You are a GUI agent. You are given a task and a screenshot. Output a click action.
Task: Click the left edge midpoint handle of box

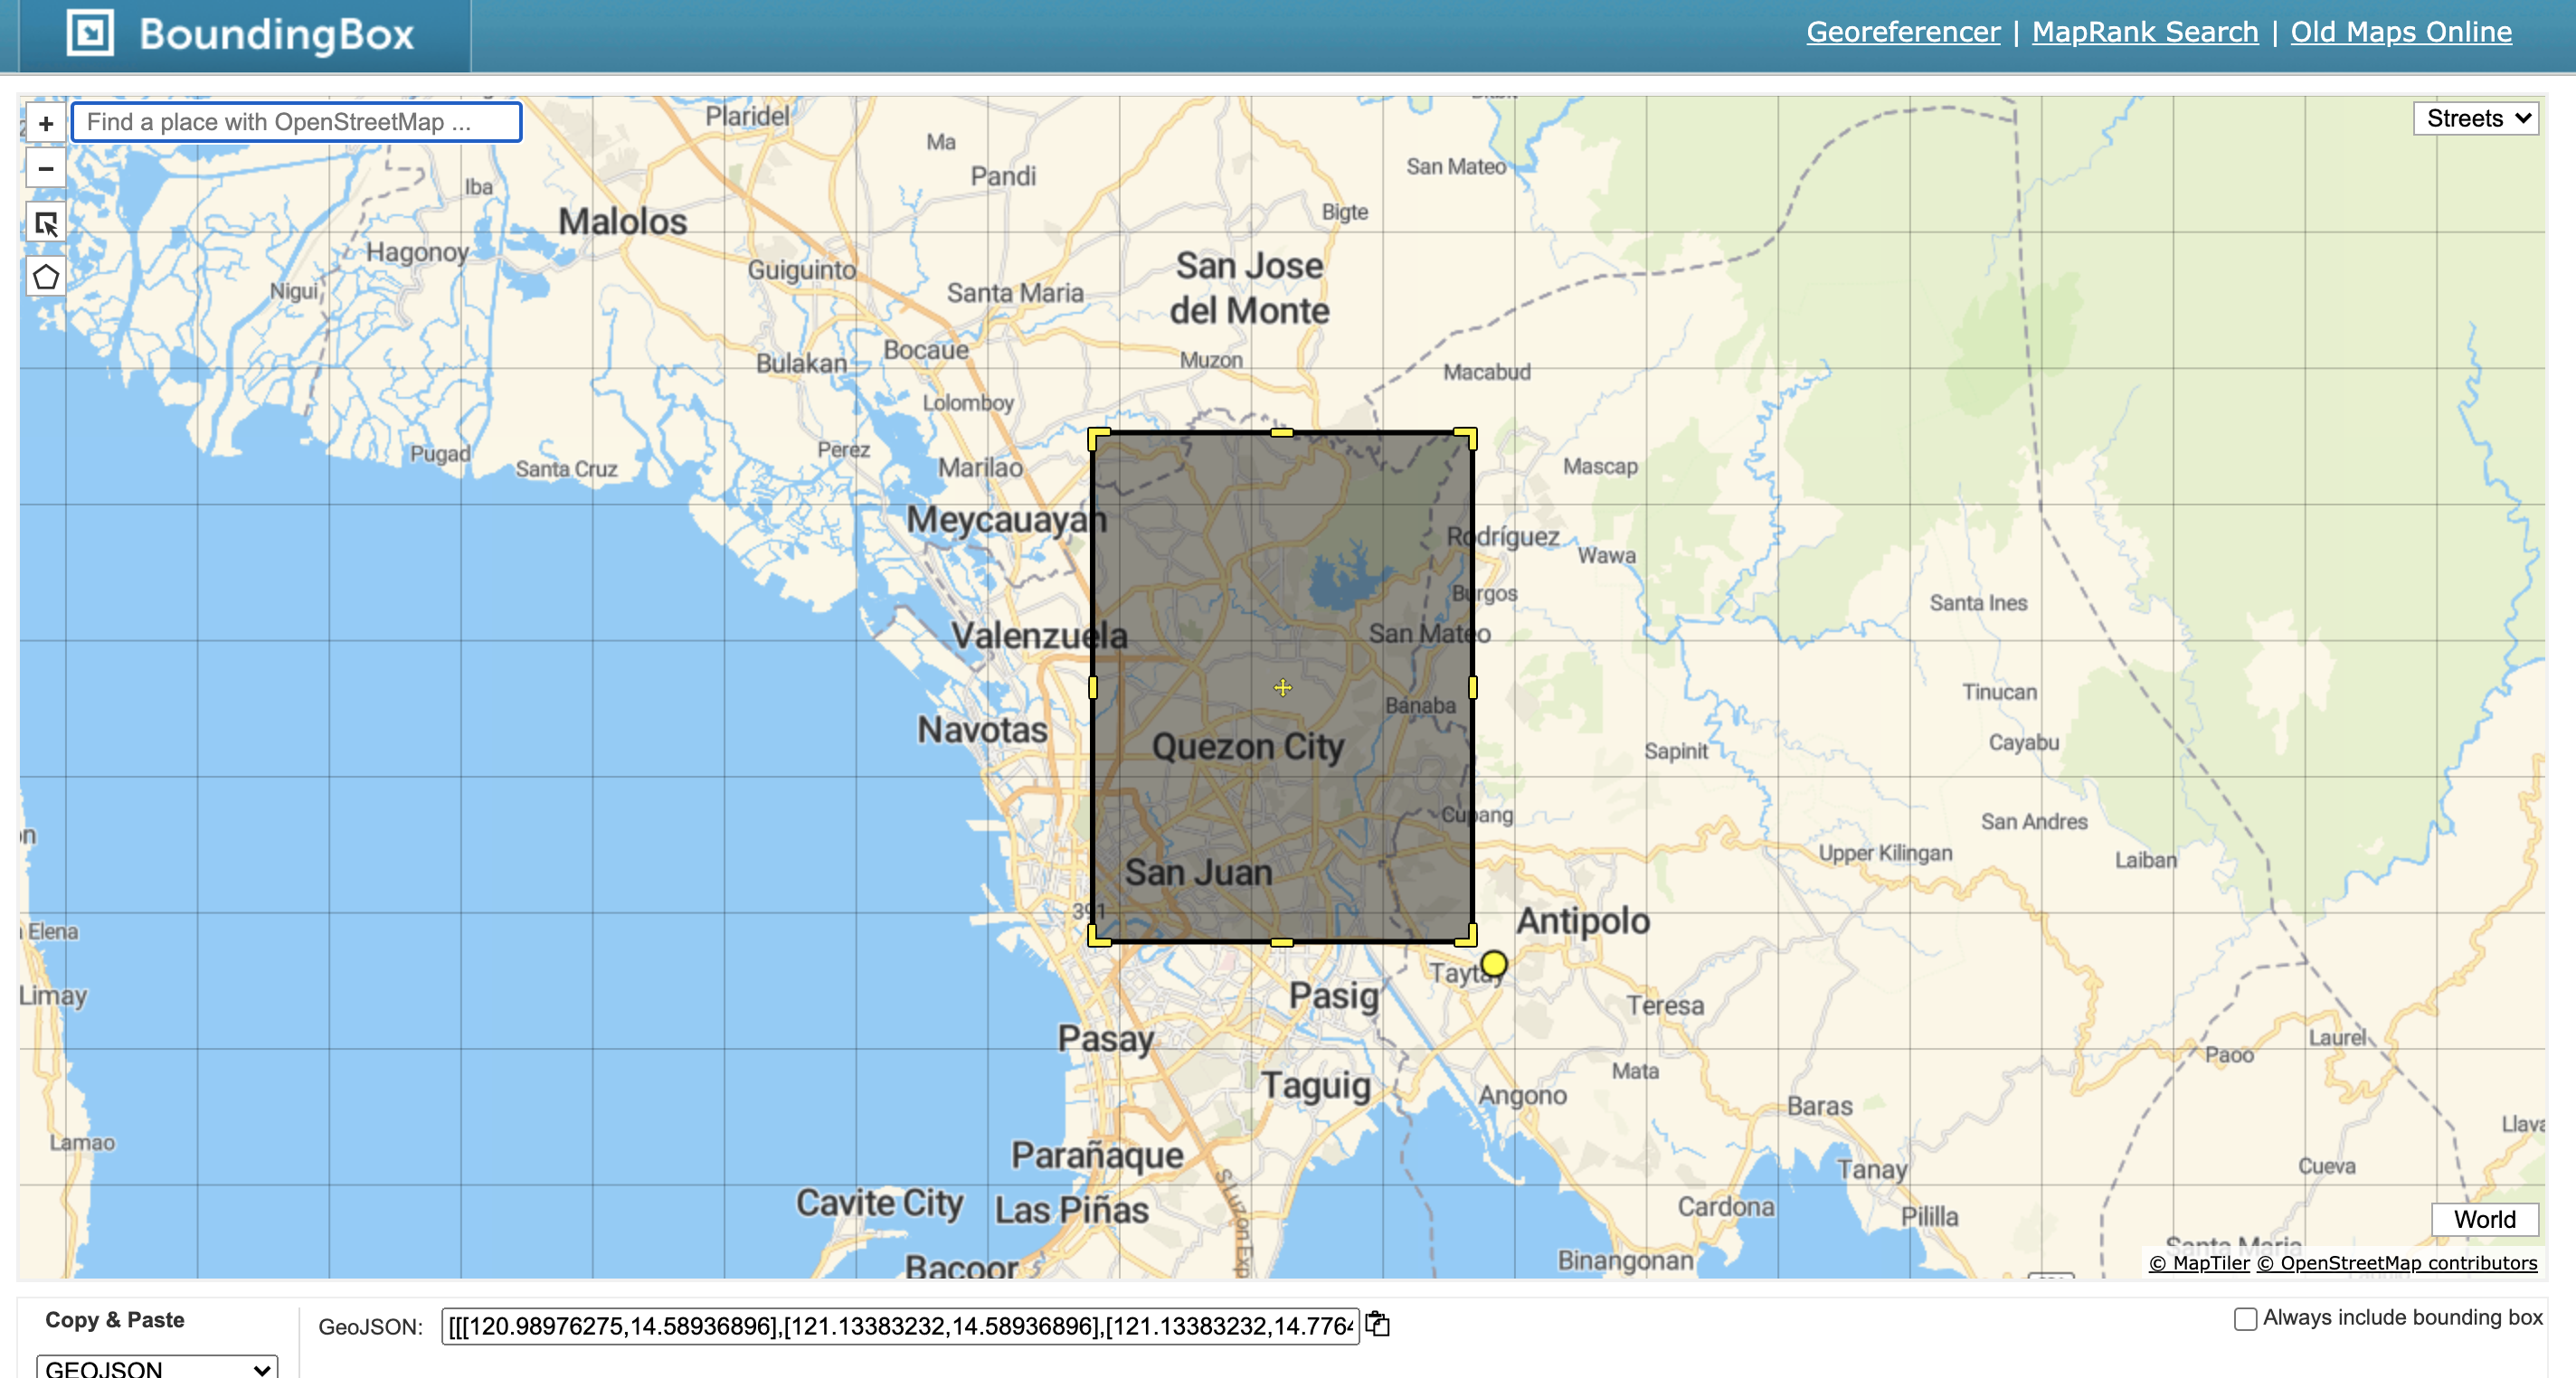[1092, 687]
